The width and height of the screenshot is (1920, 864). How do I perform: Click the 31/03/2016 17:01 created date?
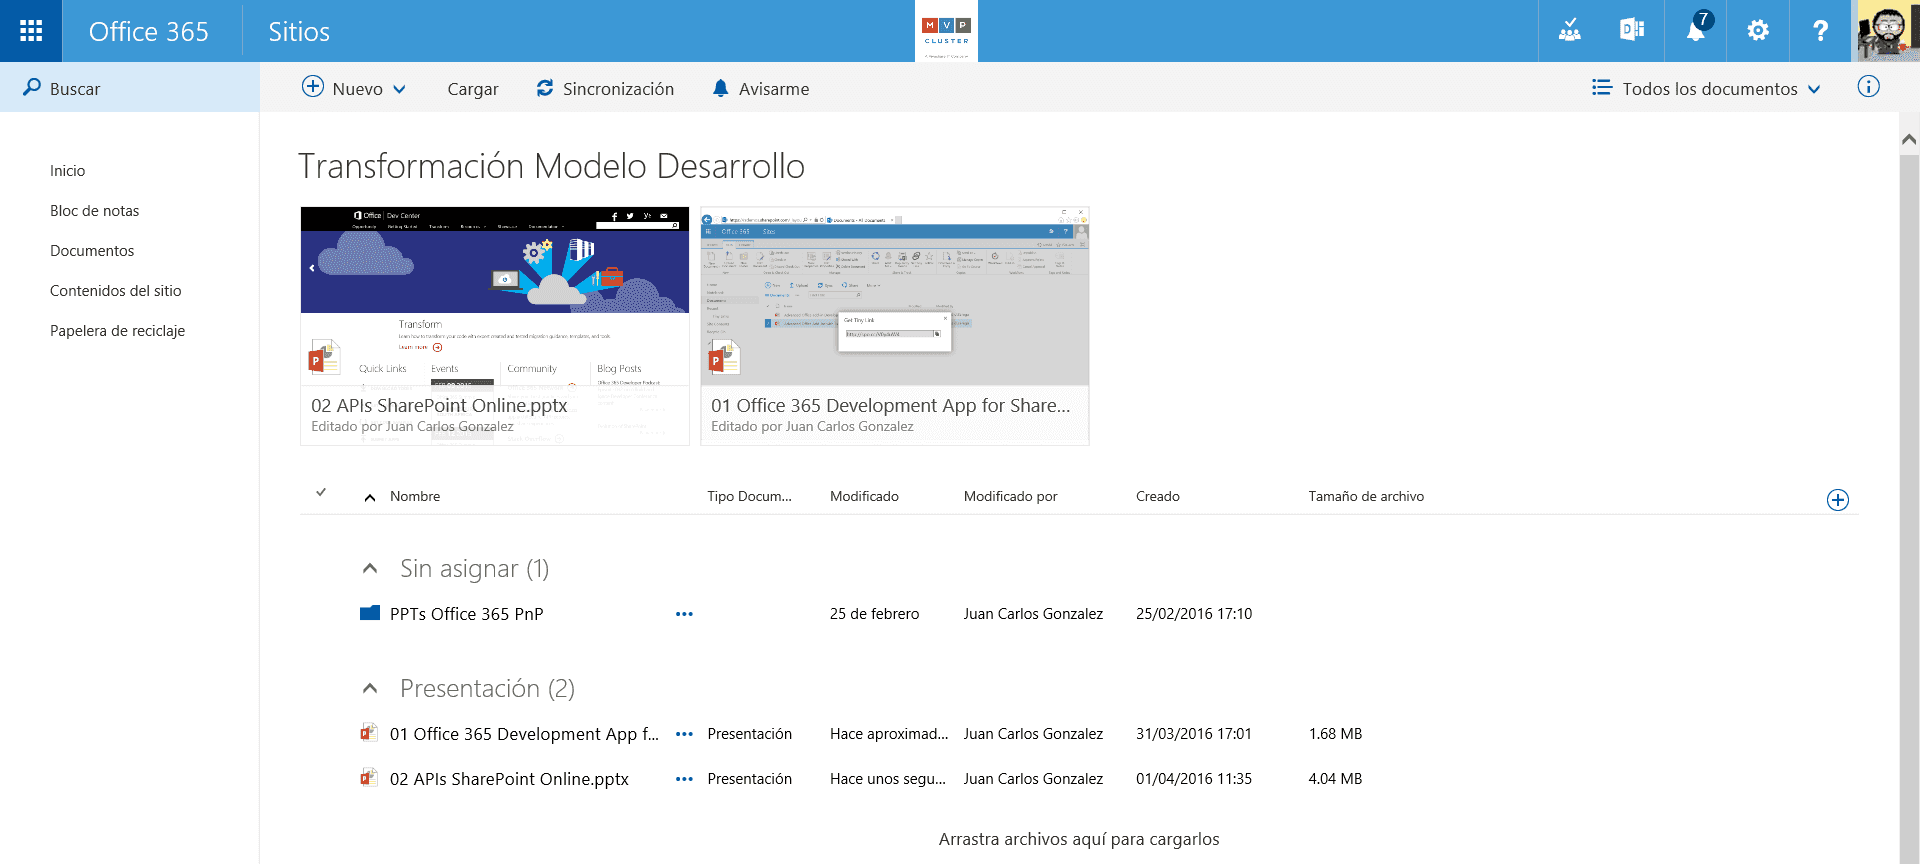(1194, 734)
